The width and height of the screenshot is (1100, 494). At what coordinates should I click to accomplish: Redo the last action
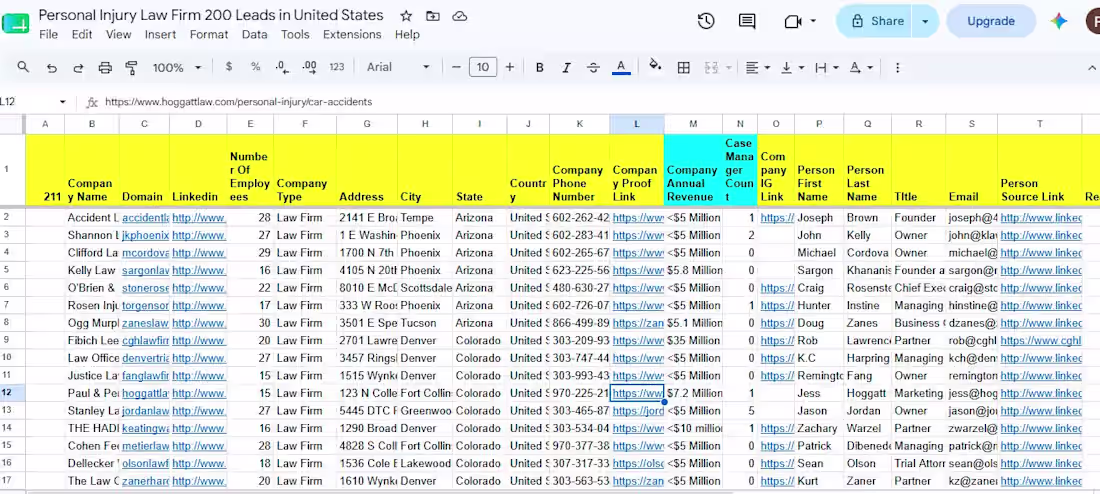click(78, 68)
